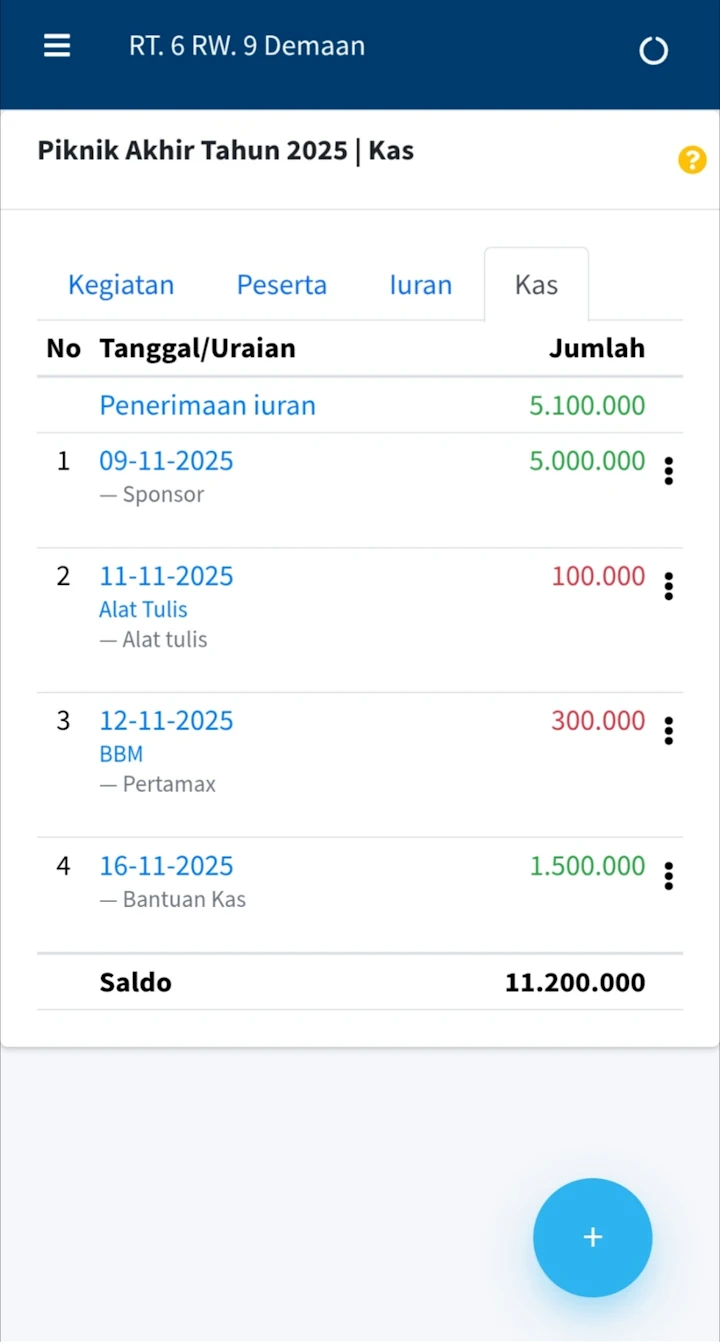Click the Alat Tulis category link
Image resolution: width=720 pixels, height=1342 pixels.
click(x=143, y=609)
